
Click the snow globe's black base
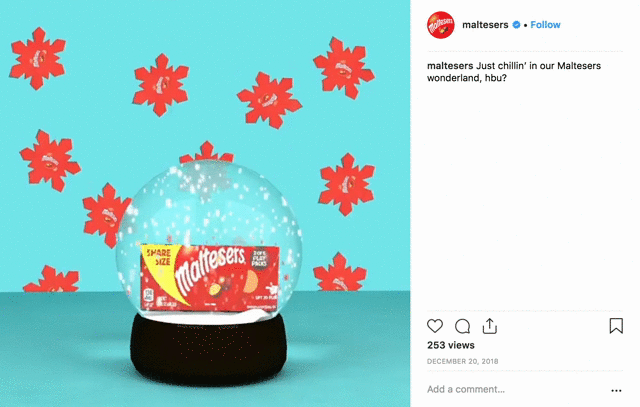[209, 348]
